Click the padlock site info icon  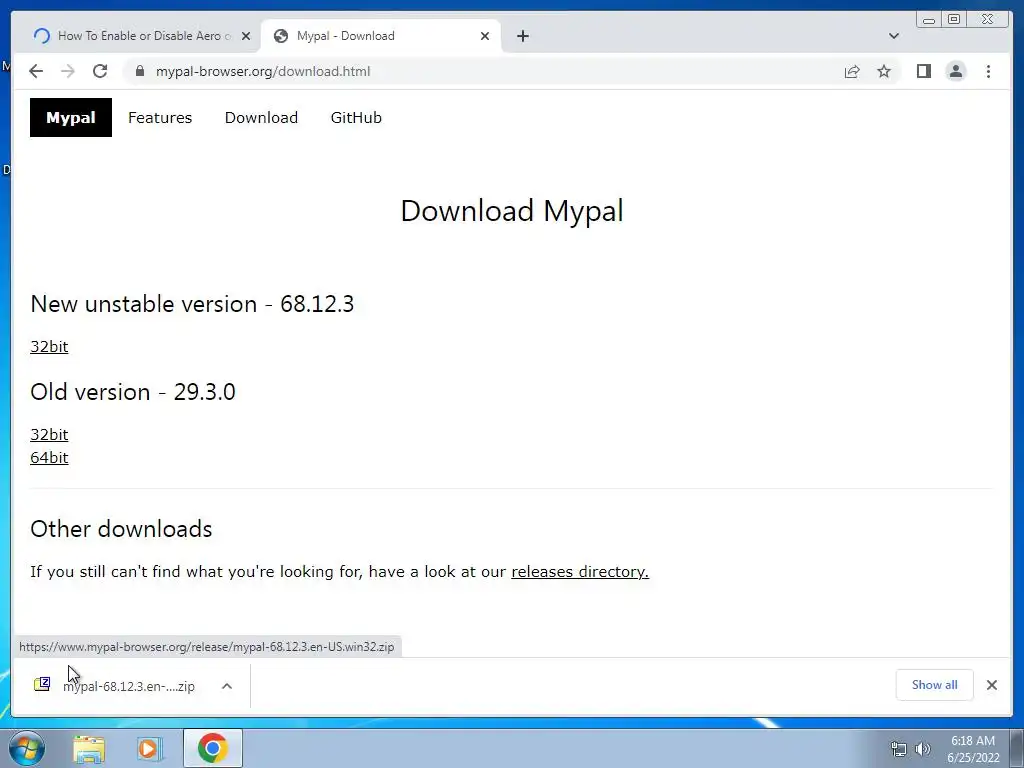(140, 71)
